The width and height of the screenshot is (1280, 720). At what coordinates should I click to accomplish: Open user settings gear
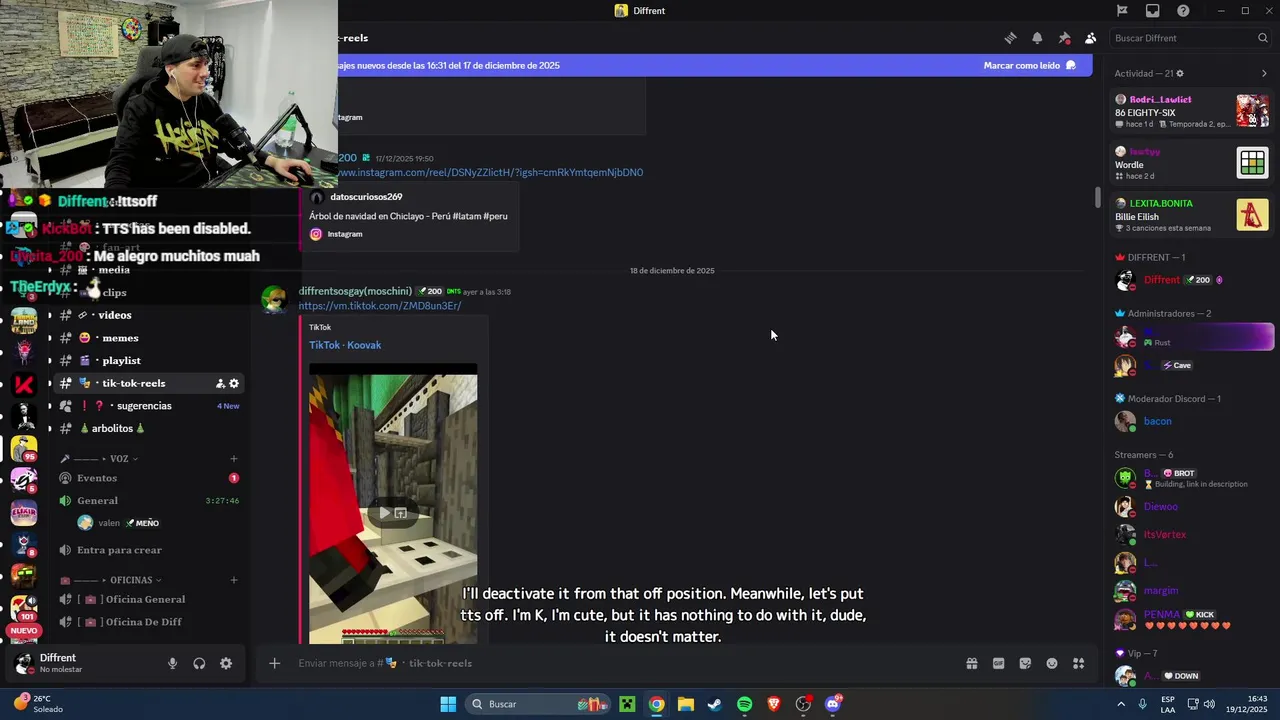226,663
